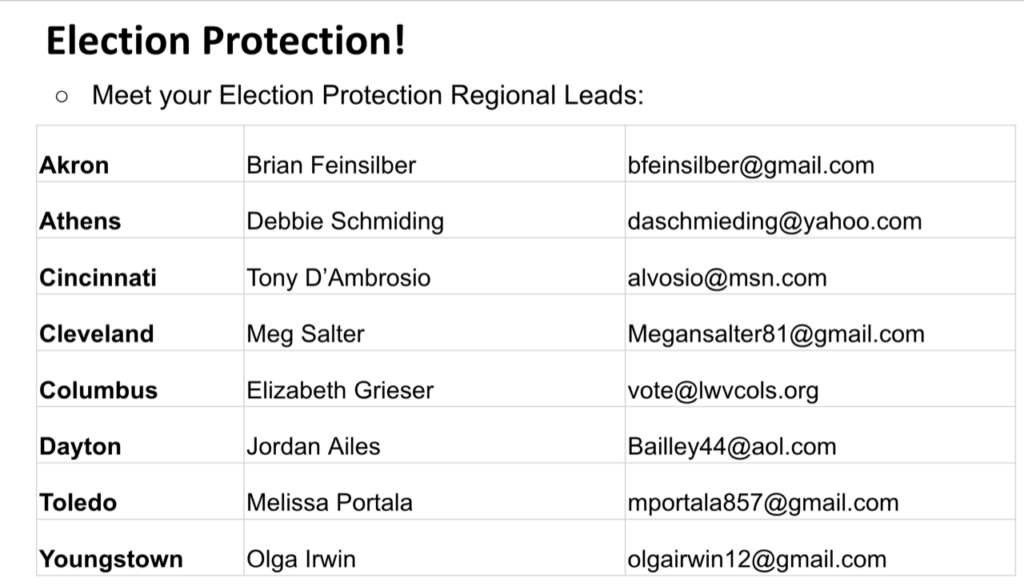1024x586 pixels.
Task: Click the Election Protection! slide title
Action: (226, 40)
